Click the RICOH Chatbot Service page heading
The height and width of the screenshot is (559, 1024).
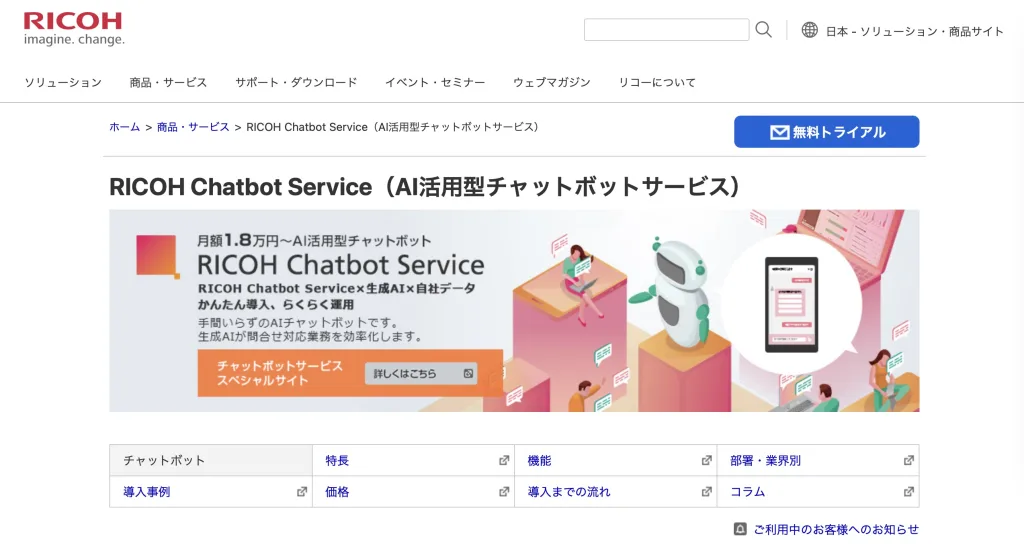(425, 187)
